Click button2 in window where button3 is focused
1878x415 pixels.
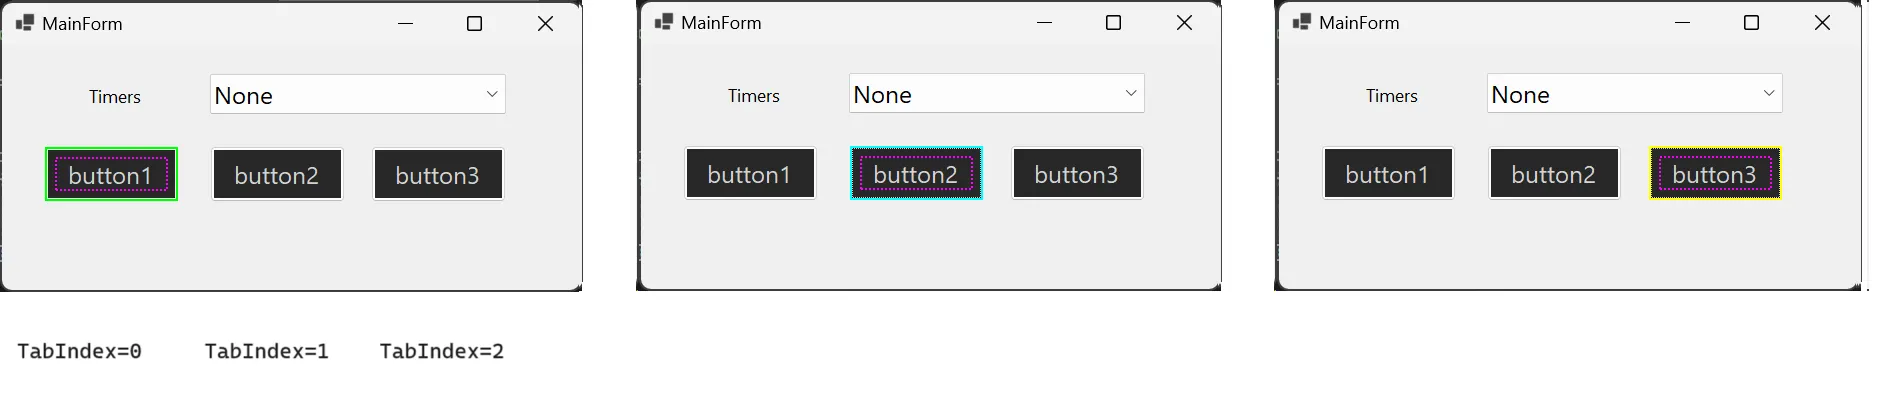point(1554,174)
